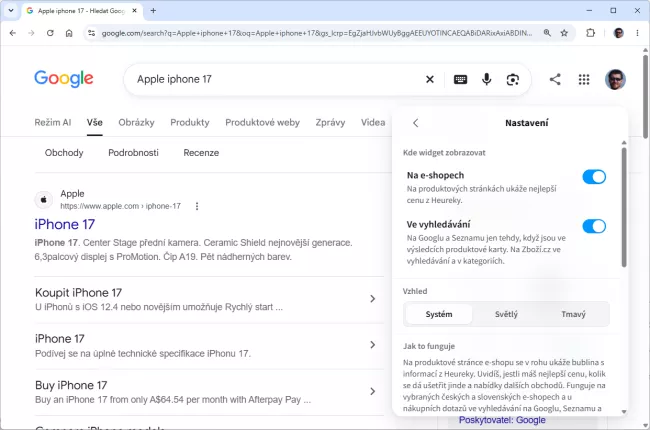Click the settings panel scroll-down arrow

[x=624, y=412]
